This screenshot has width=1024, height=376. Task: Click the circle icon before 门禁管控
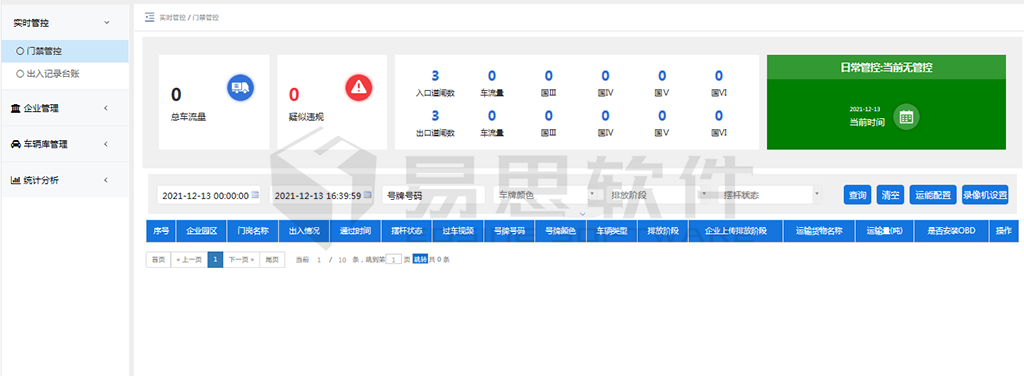coord(20,51)
